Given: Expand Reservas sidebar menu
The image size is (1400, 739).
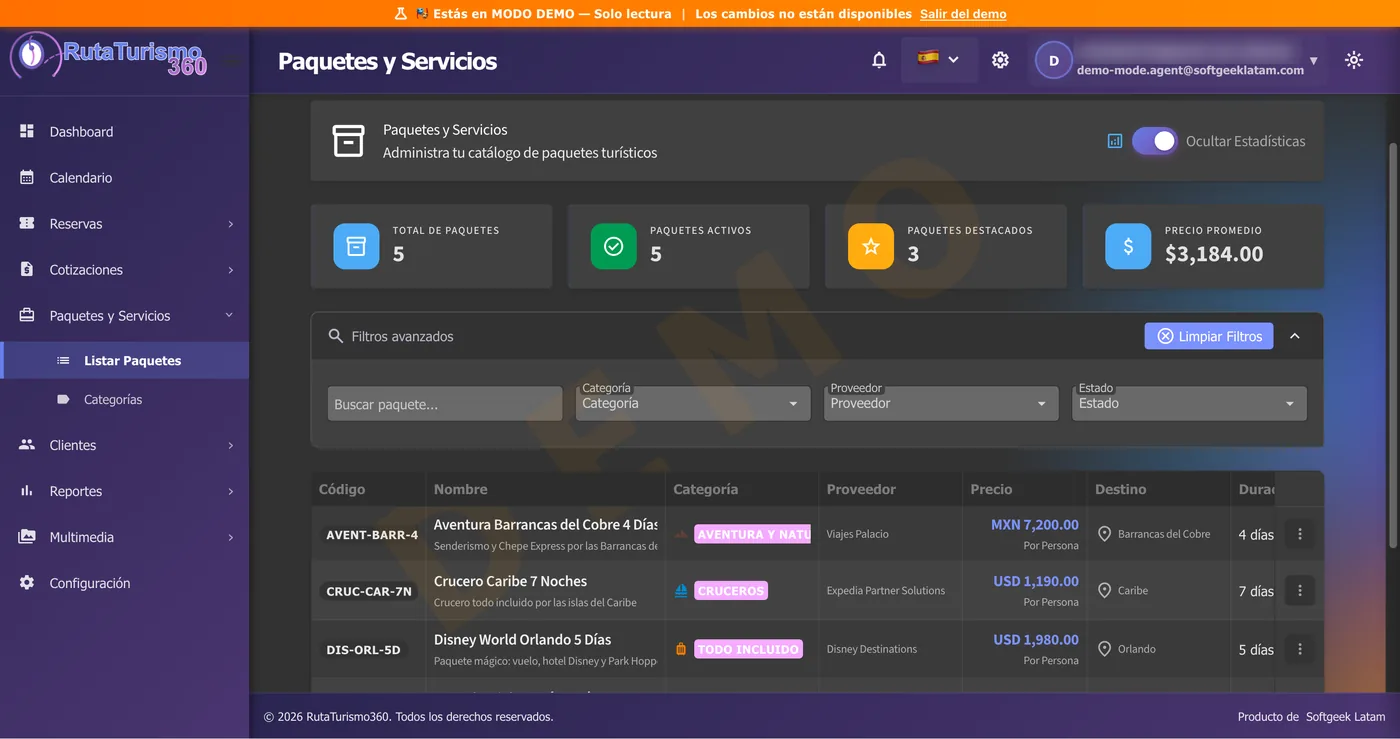Looking at the screenshot, I should coord(124,223).
